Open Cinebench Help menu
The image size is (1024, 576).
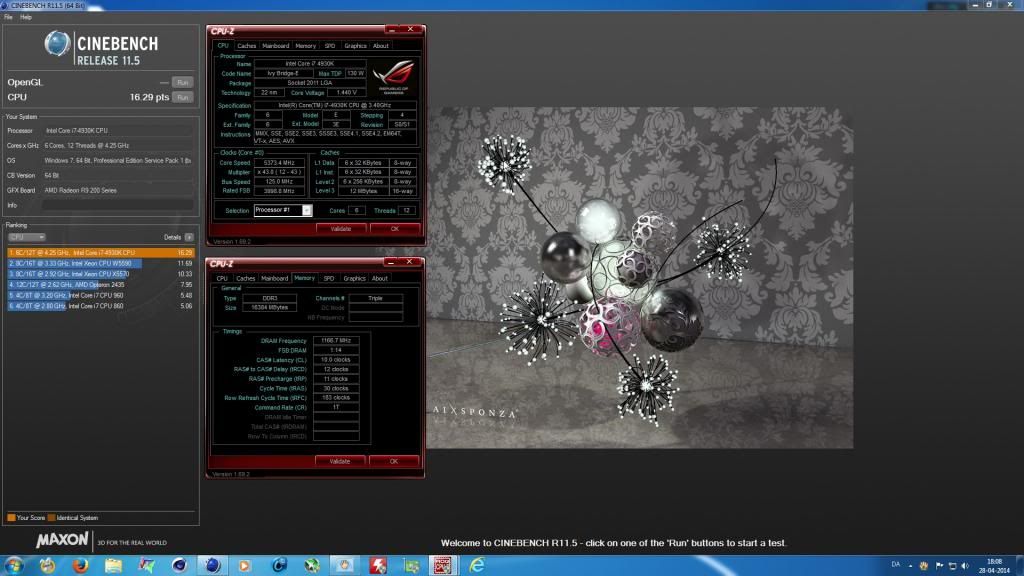(25, 17)
